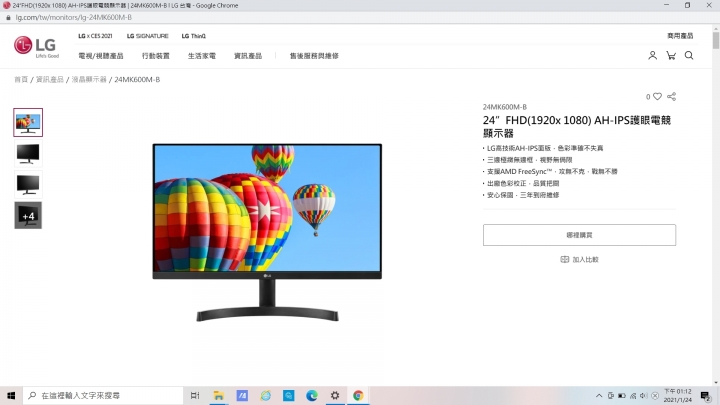Image resolution: width=720 pixels, height=405 pixels.
Task: Open the volume control in system tray
Action: pos(644,395)
